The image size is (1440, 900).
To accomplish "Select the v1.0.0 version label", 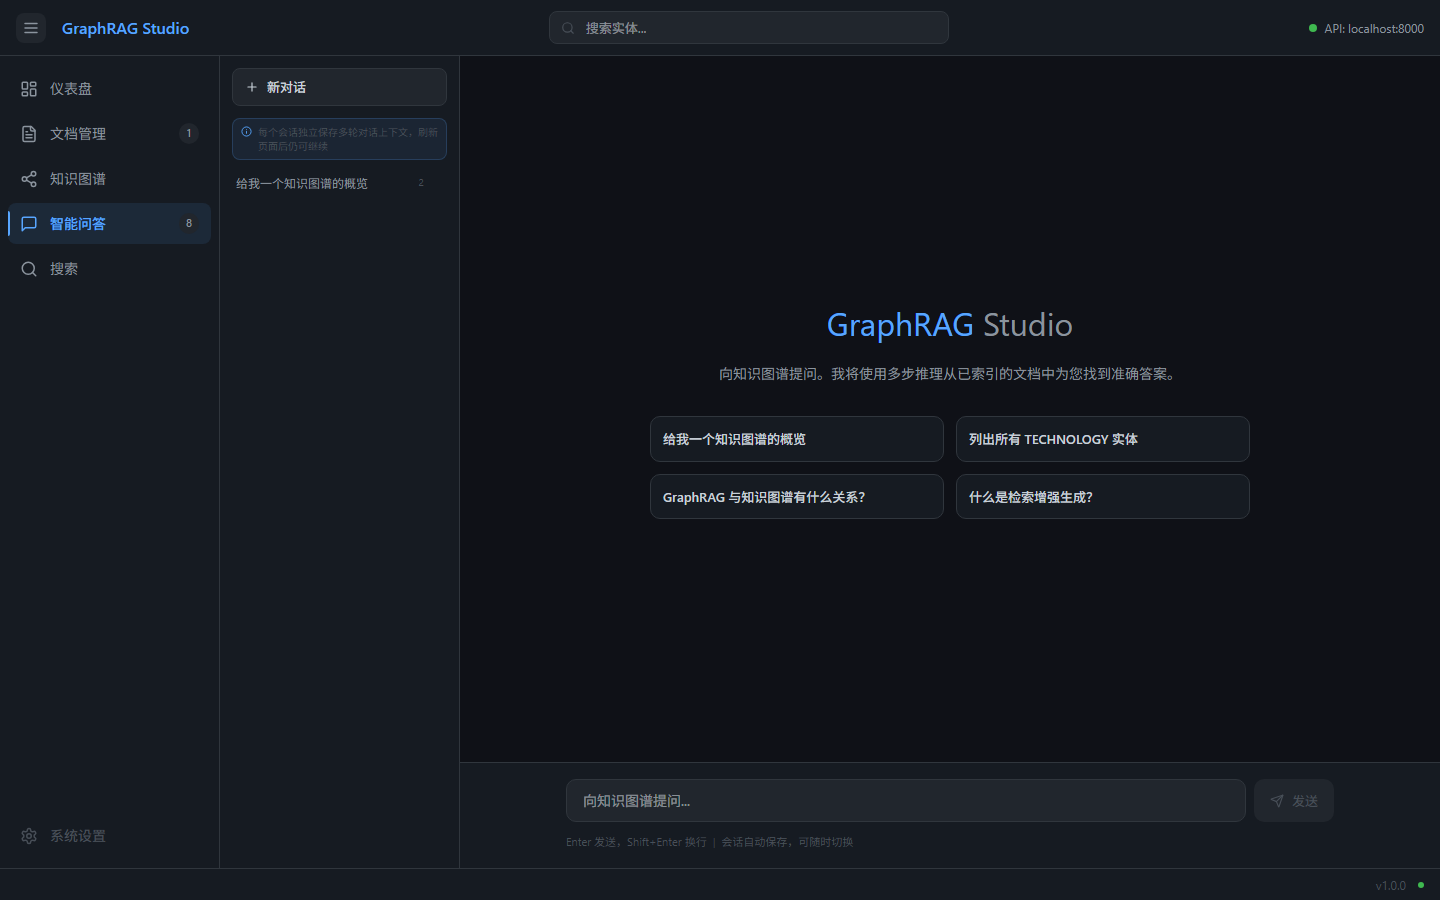I will tap(1390, 885).
